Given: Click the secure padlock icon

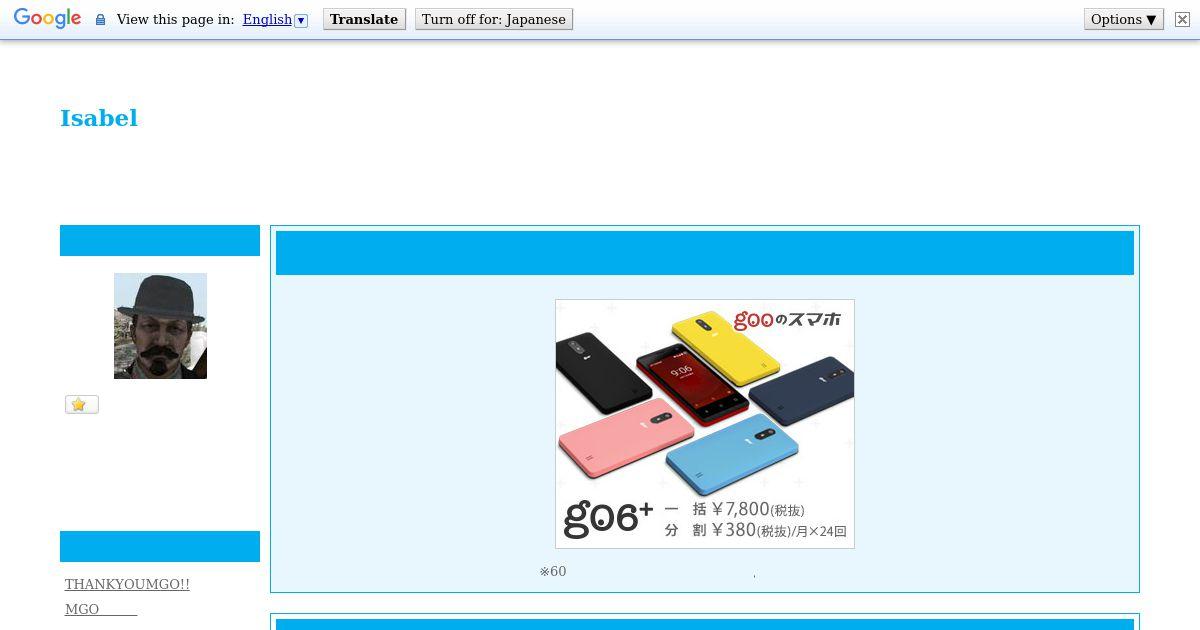Looking at the screenshot, I should 100,20.
